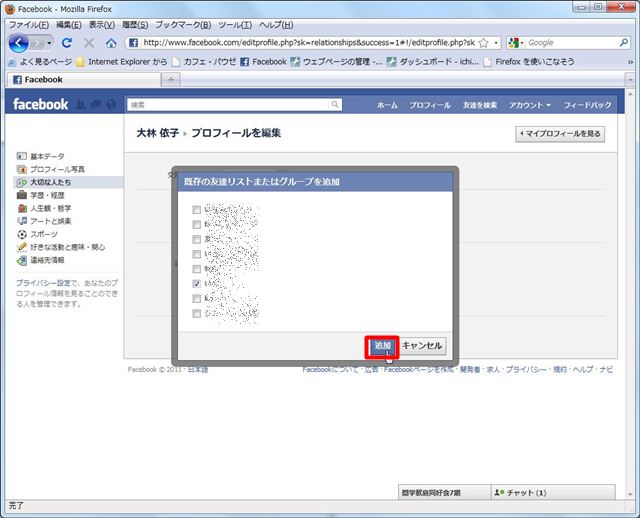The image size is (640, 518).
Task: Uncheck the ticked sixth checkbox in the dialog
Action: pyautogui.click(x=196, y=284)
